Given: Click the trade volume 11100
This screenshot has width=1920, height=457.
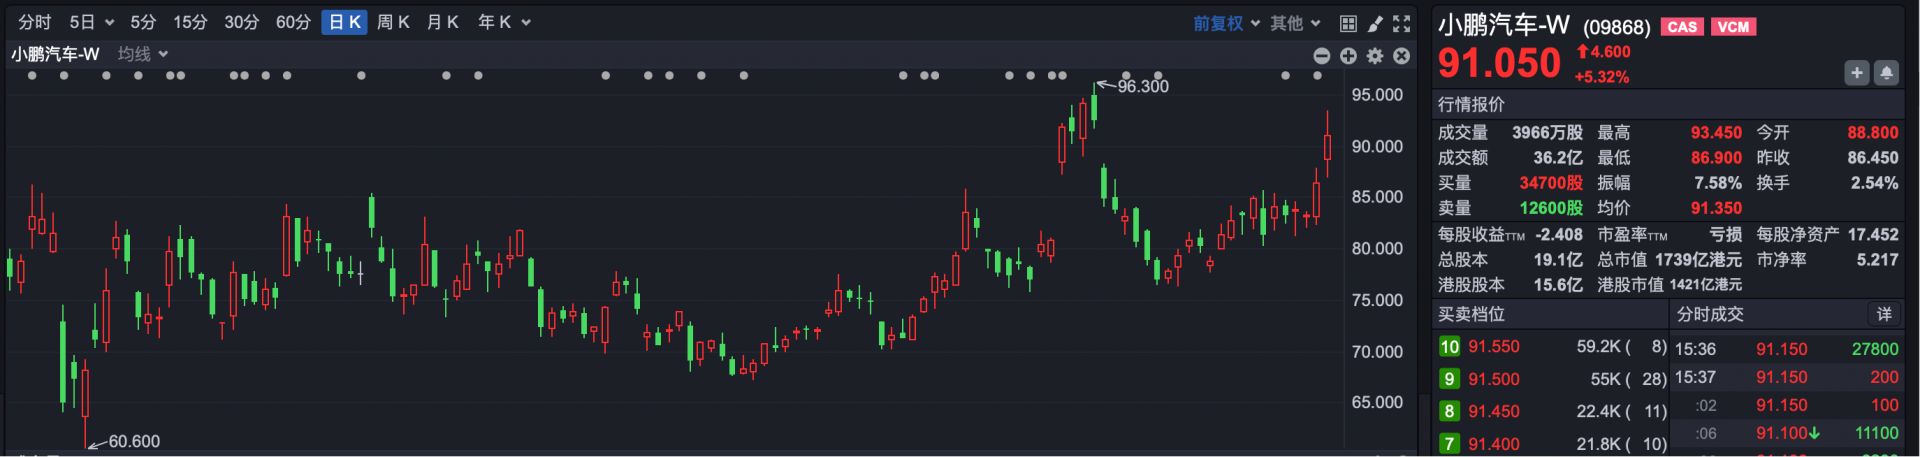Looking at the screenshot, I should [1876, 433].
